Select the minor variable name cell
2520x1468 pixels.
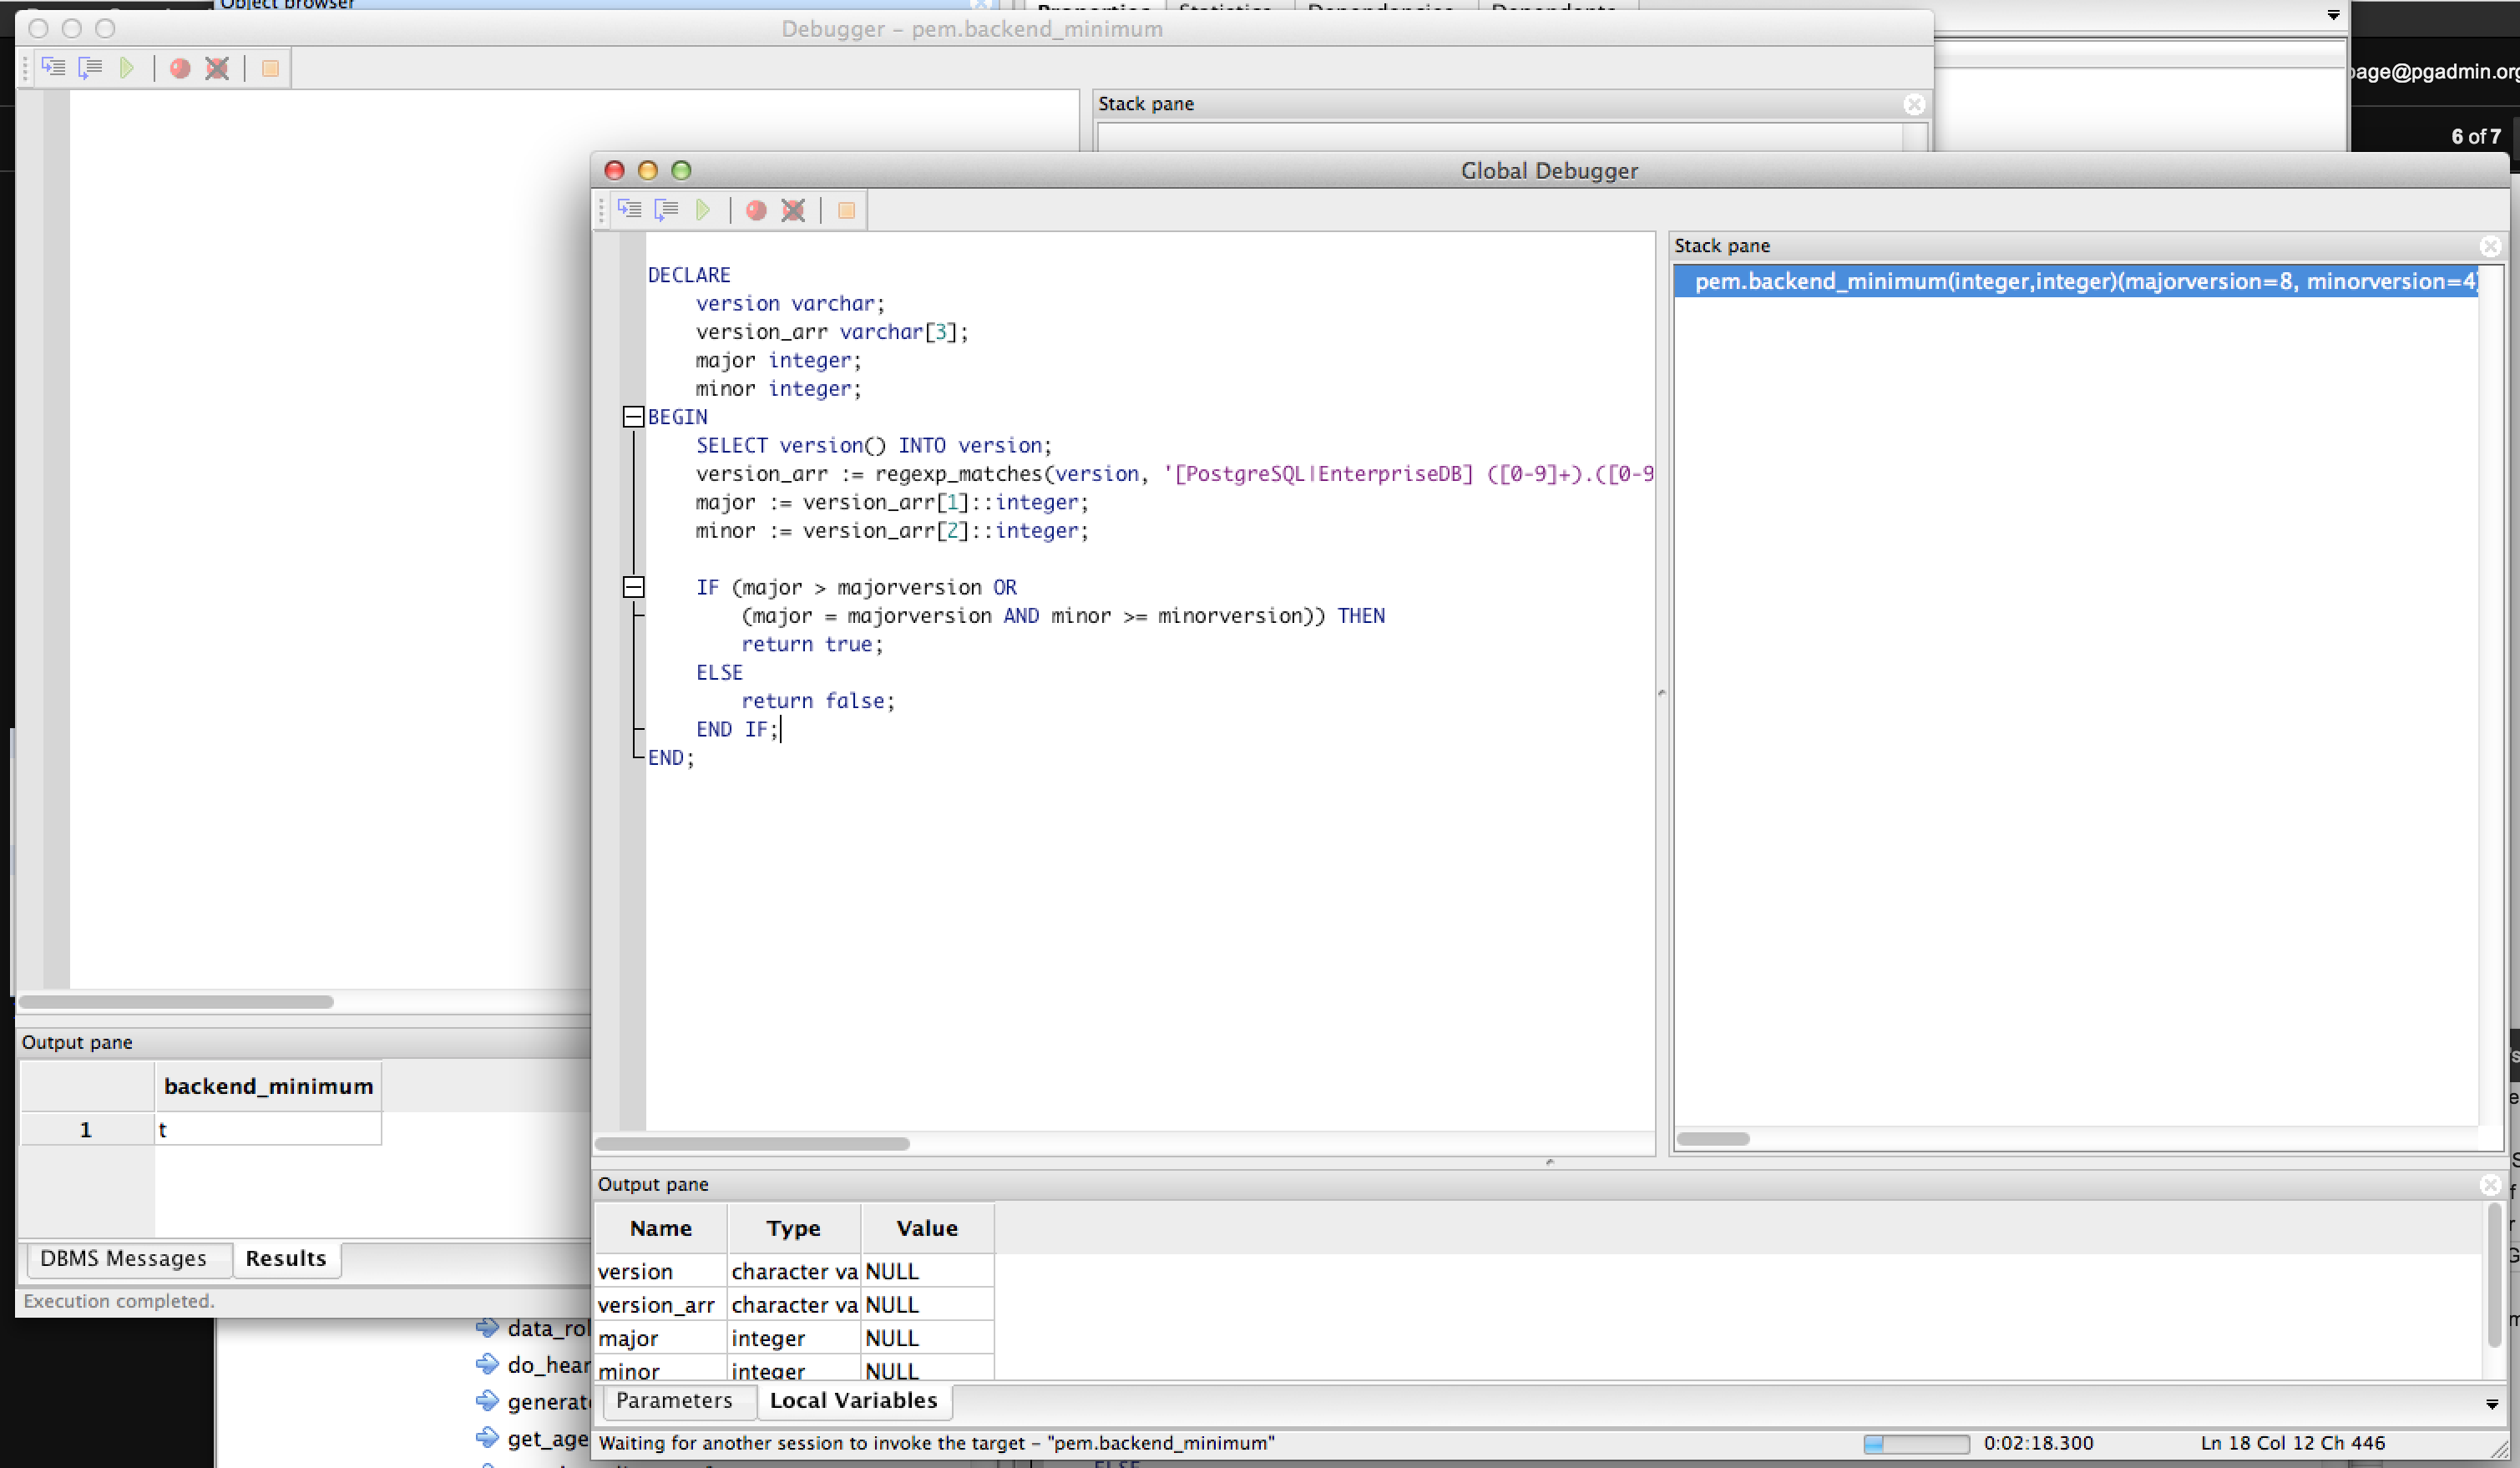pyautogui.click(x=661, y=1370)
